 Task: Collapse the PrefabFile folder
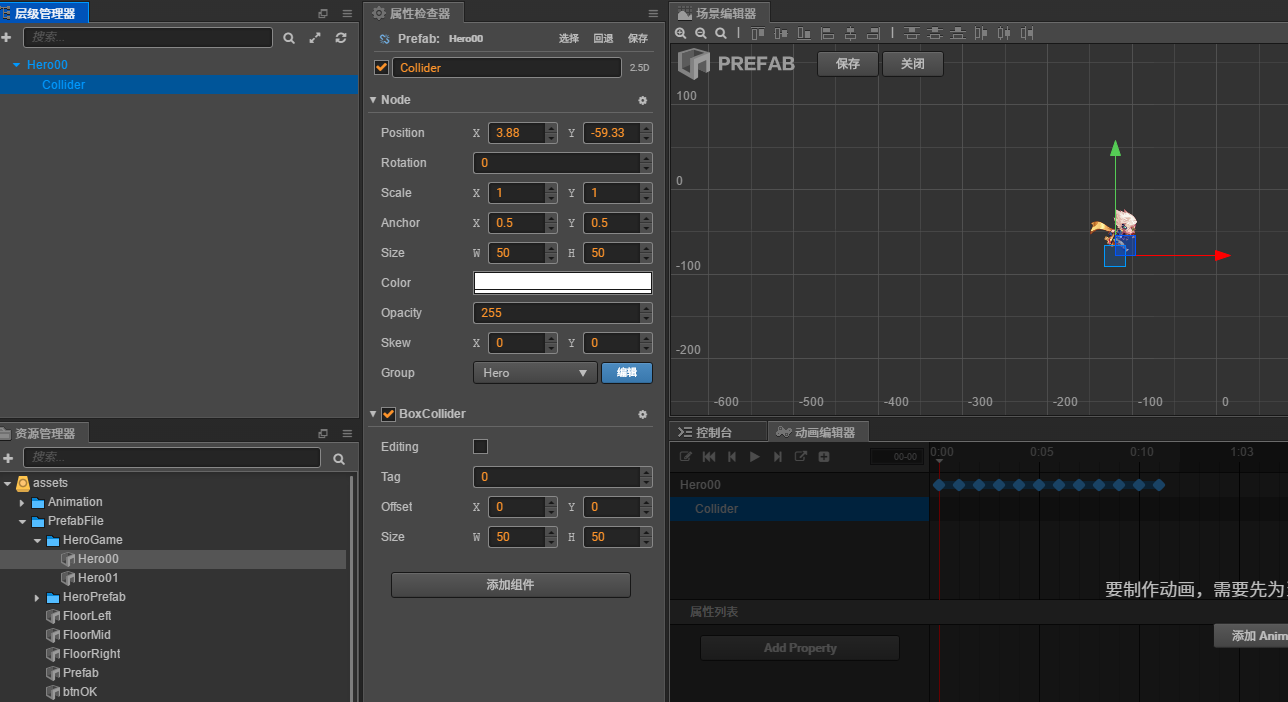point(23,521)
